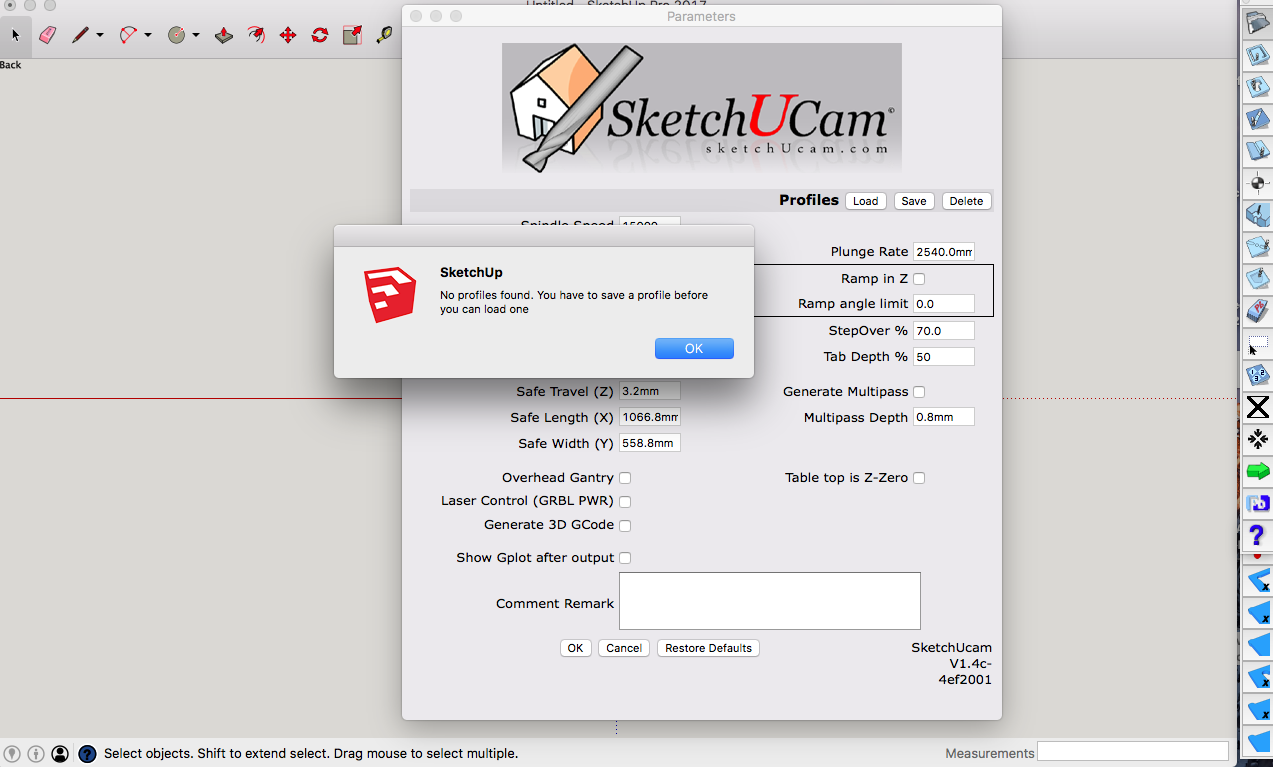This screenshot has height=767, width=1273.
Task: Select the Eraser tool
Action: point(47,35)
